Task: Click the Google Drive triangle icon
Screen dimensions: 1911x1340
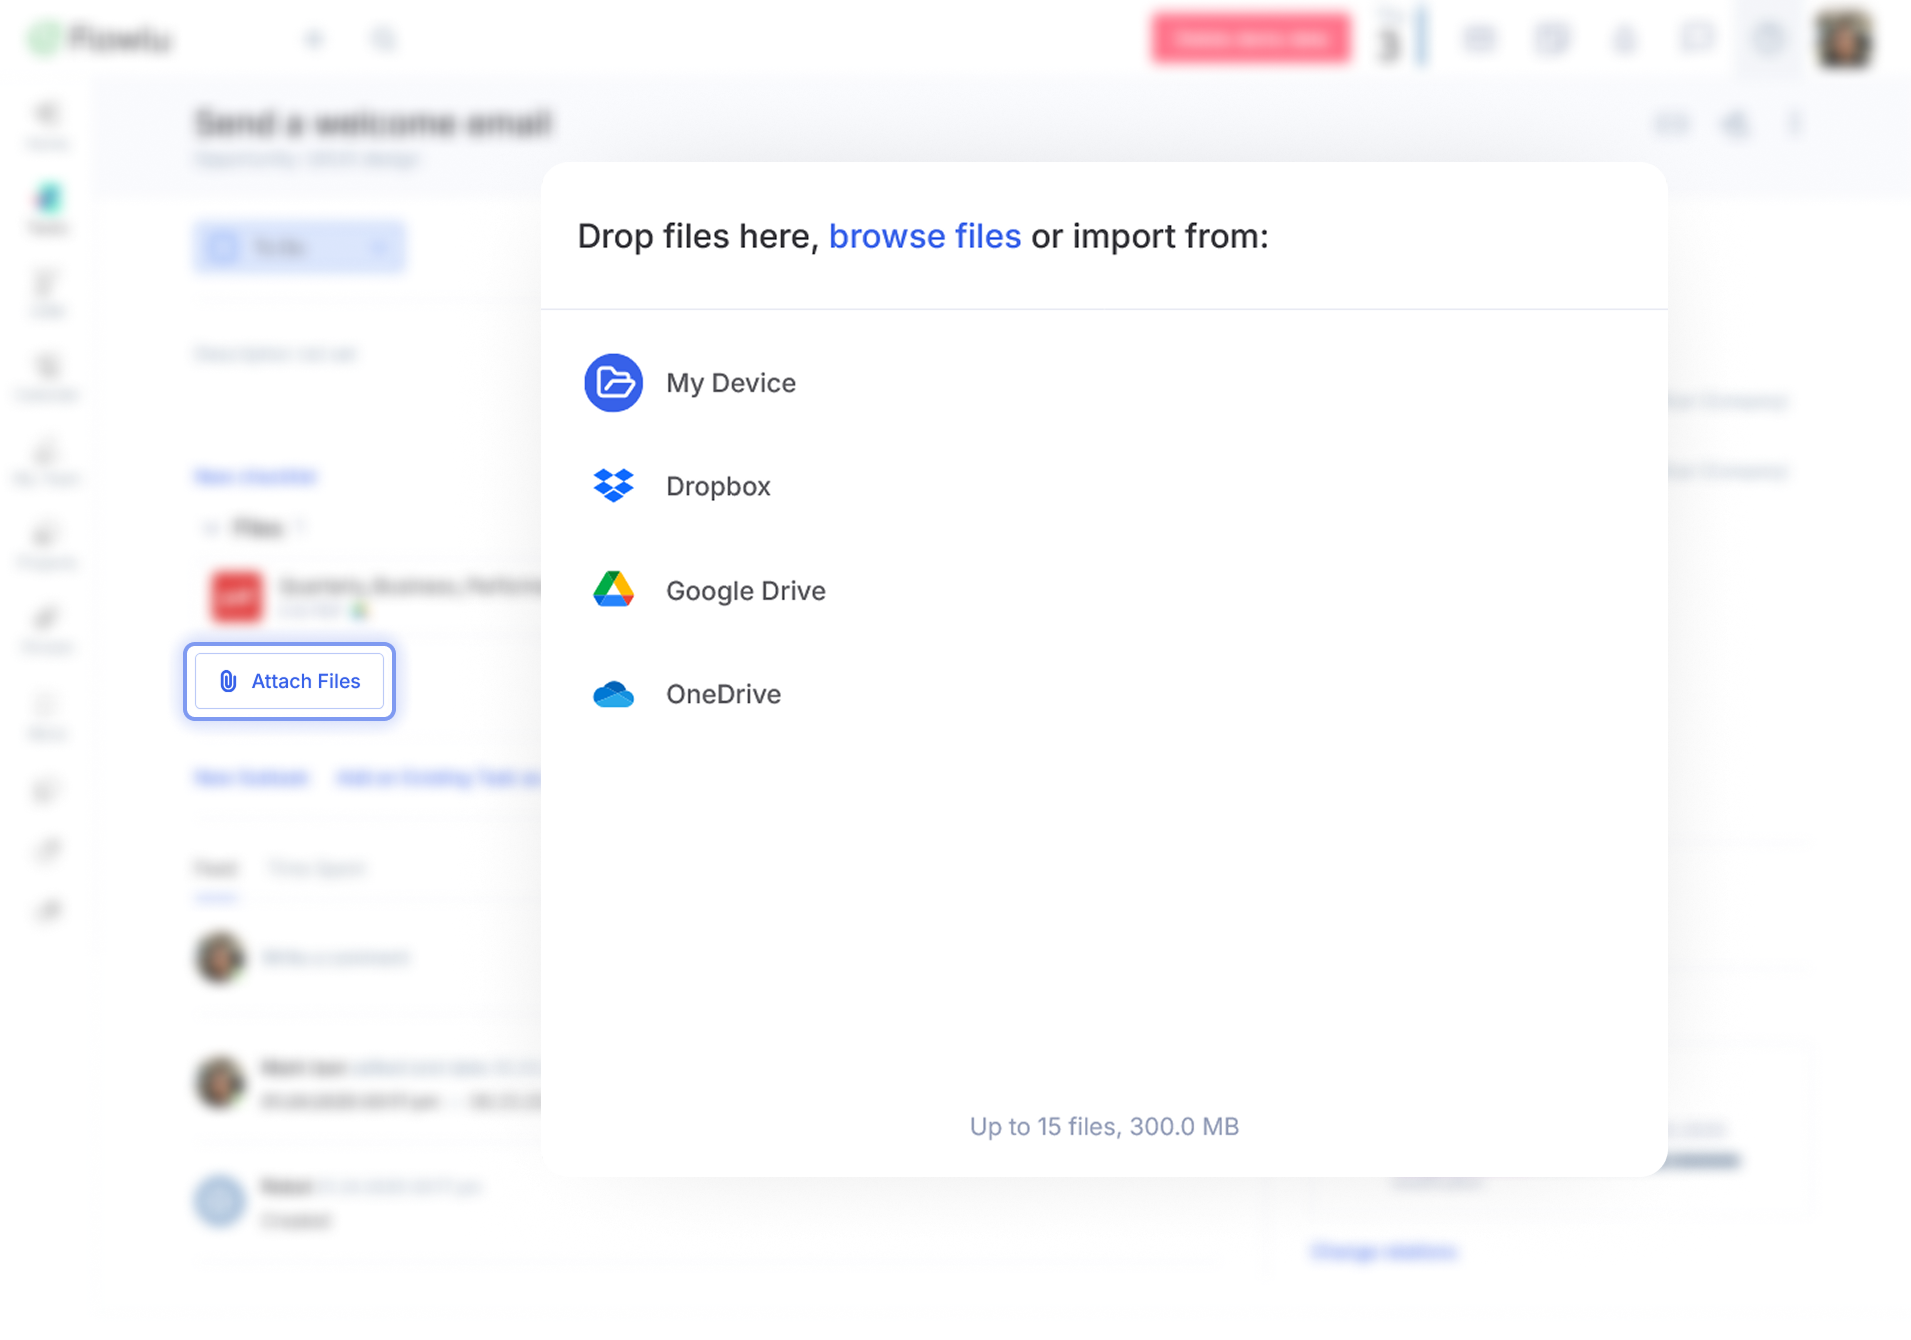Action: 613,590
